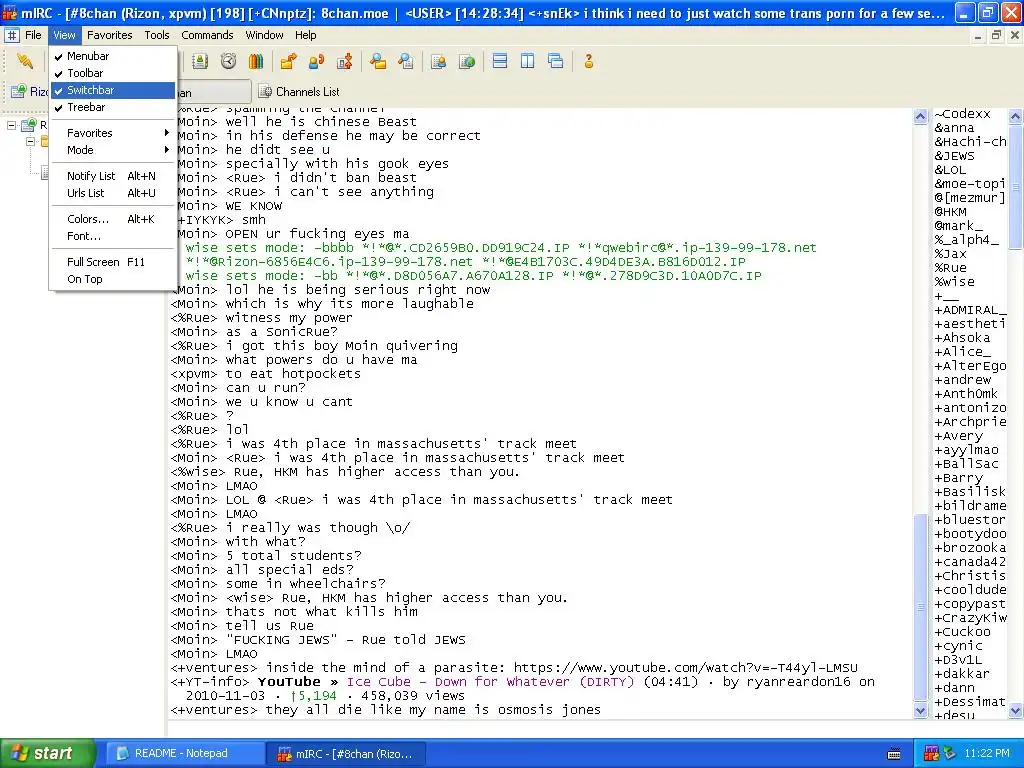Select Notify List Alt+N entry
The image size is (1024, 768).
click(x=112, y=176)
